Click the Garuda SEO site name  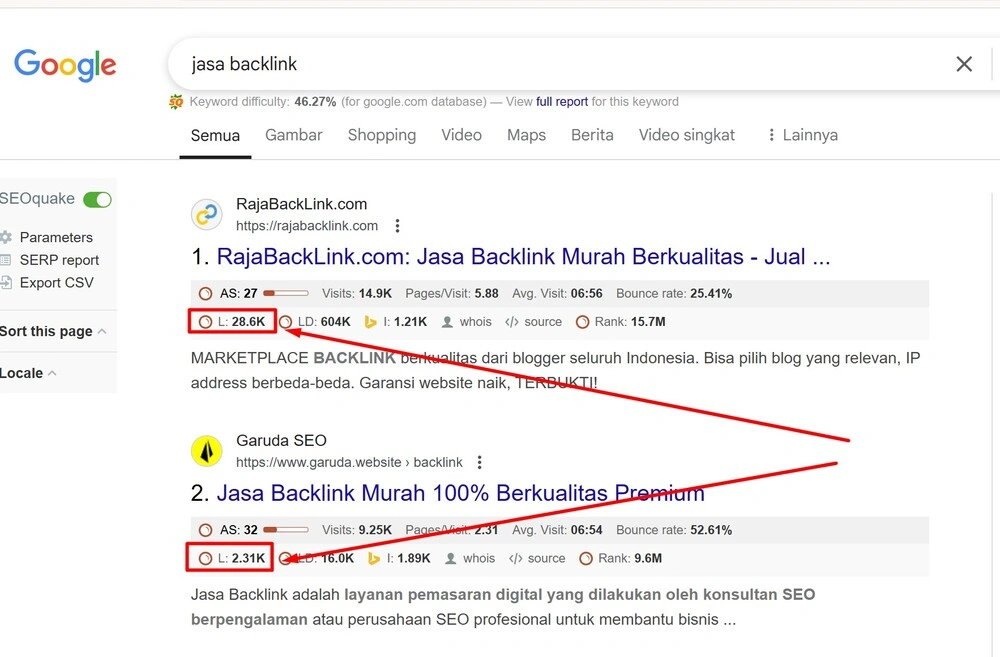(x=281, y=441)
